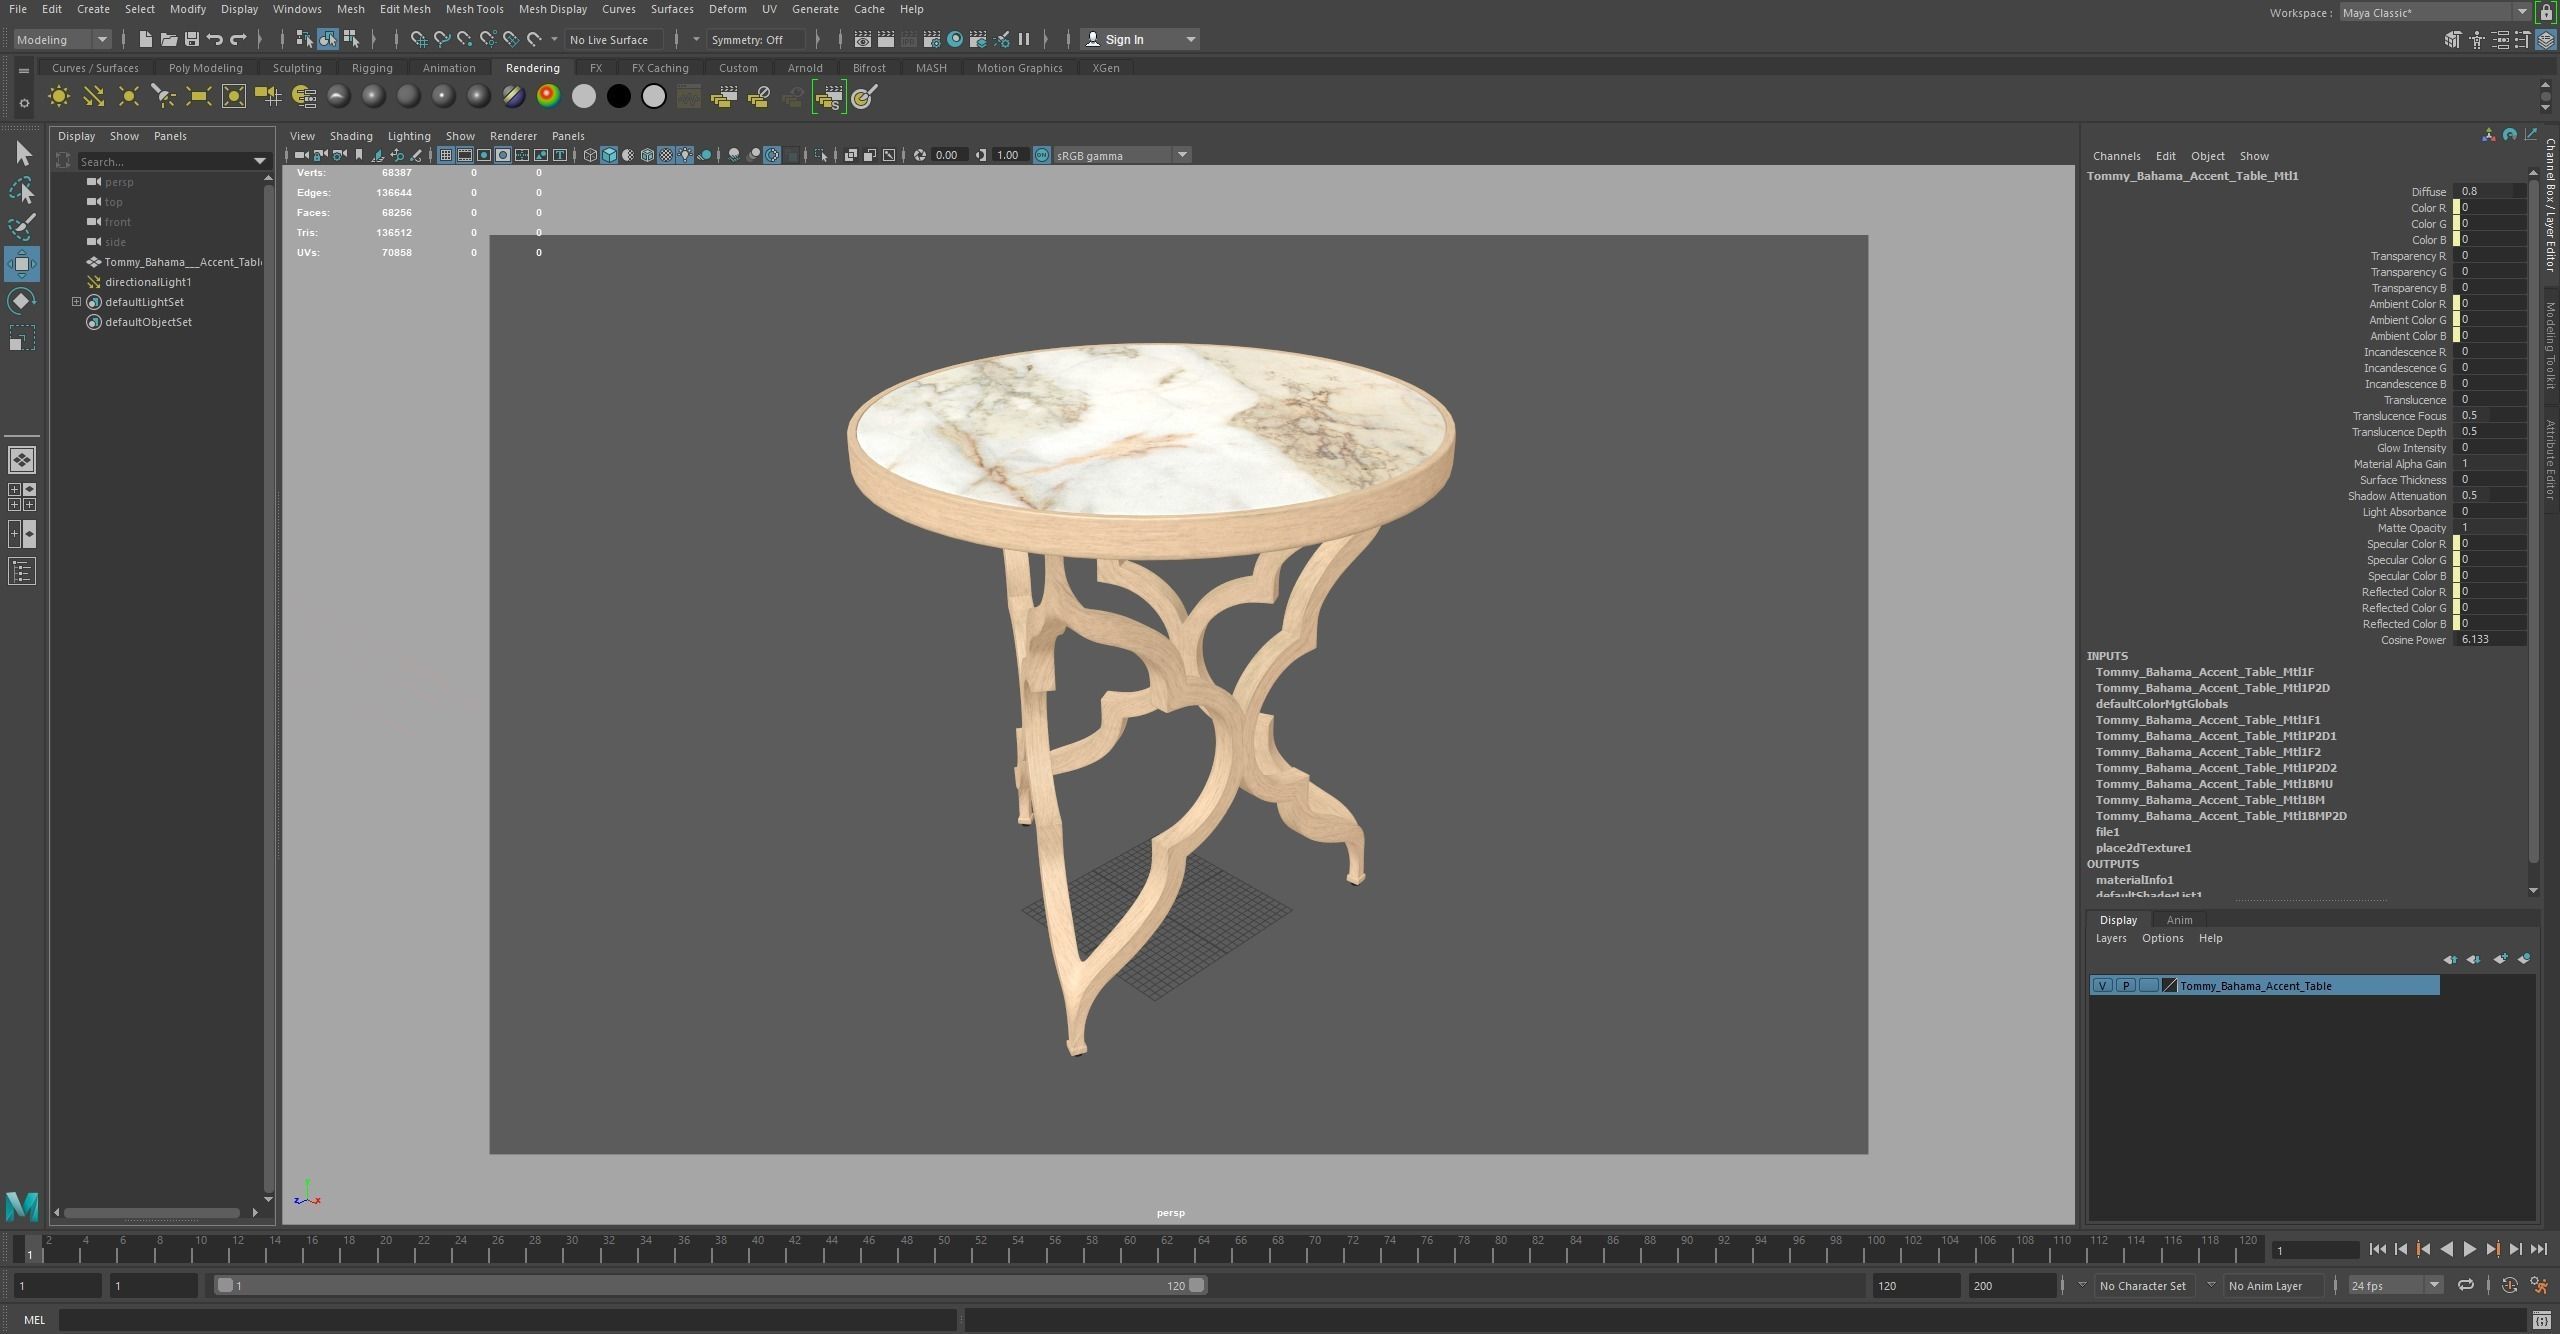
Task: Switch to the Poly Modeling shelf tab
Action: pyautogui.click(x=205, y=68)
